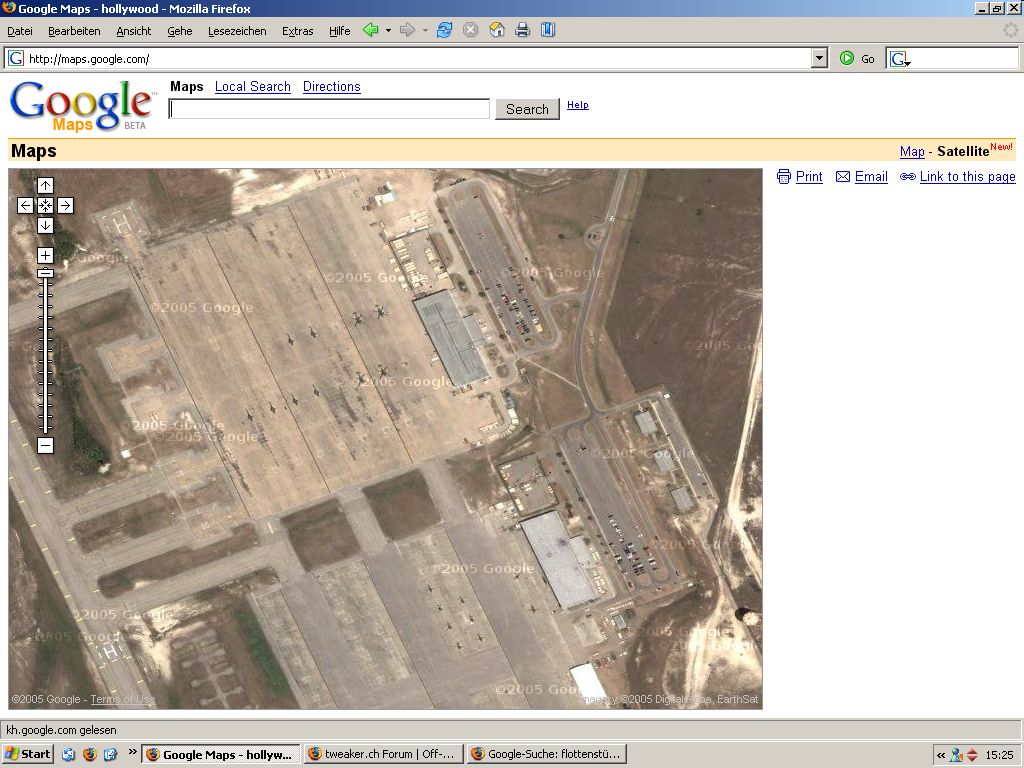Reload the page with the refresh icon
Image resolution: width=1024 pixels, height=768 pixels.
pos(444,30)
